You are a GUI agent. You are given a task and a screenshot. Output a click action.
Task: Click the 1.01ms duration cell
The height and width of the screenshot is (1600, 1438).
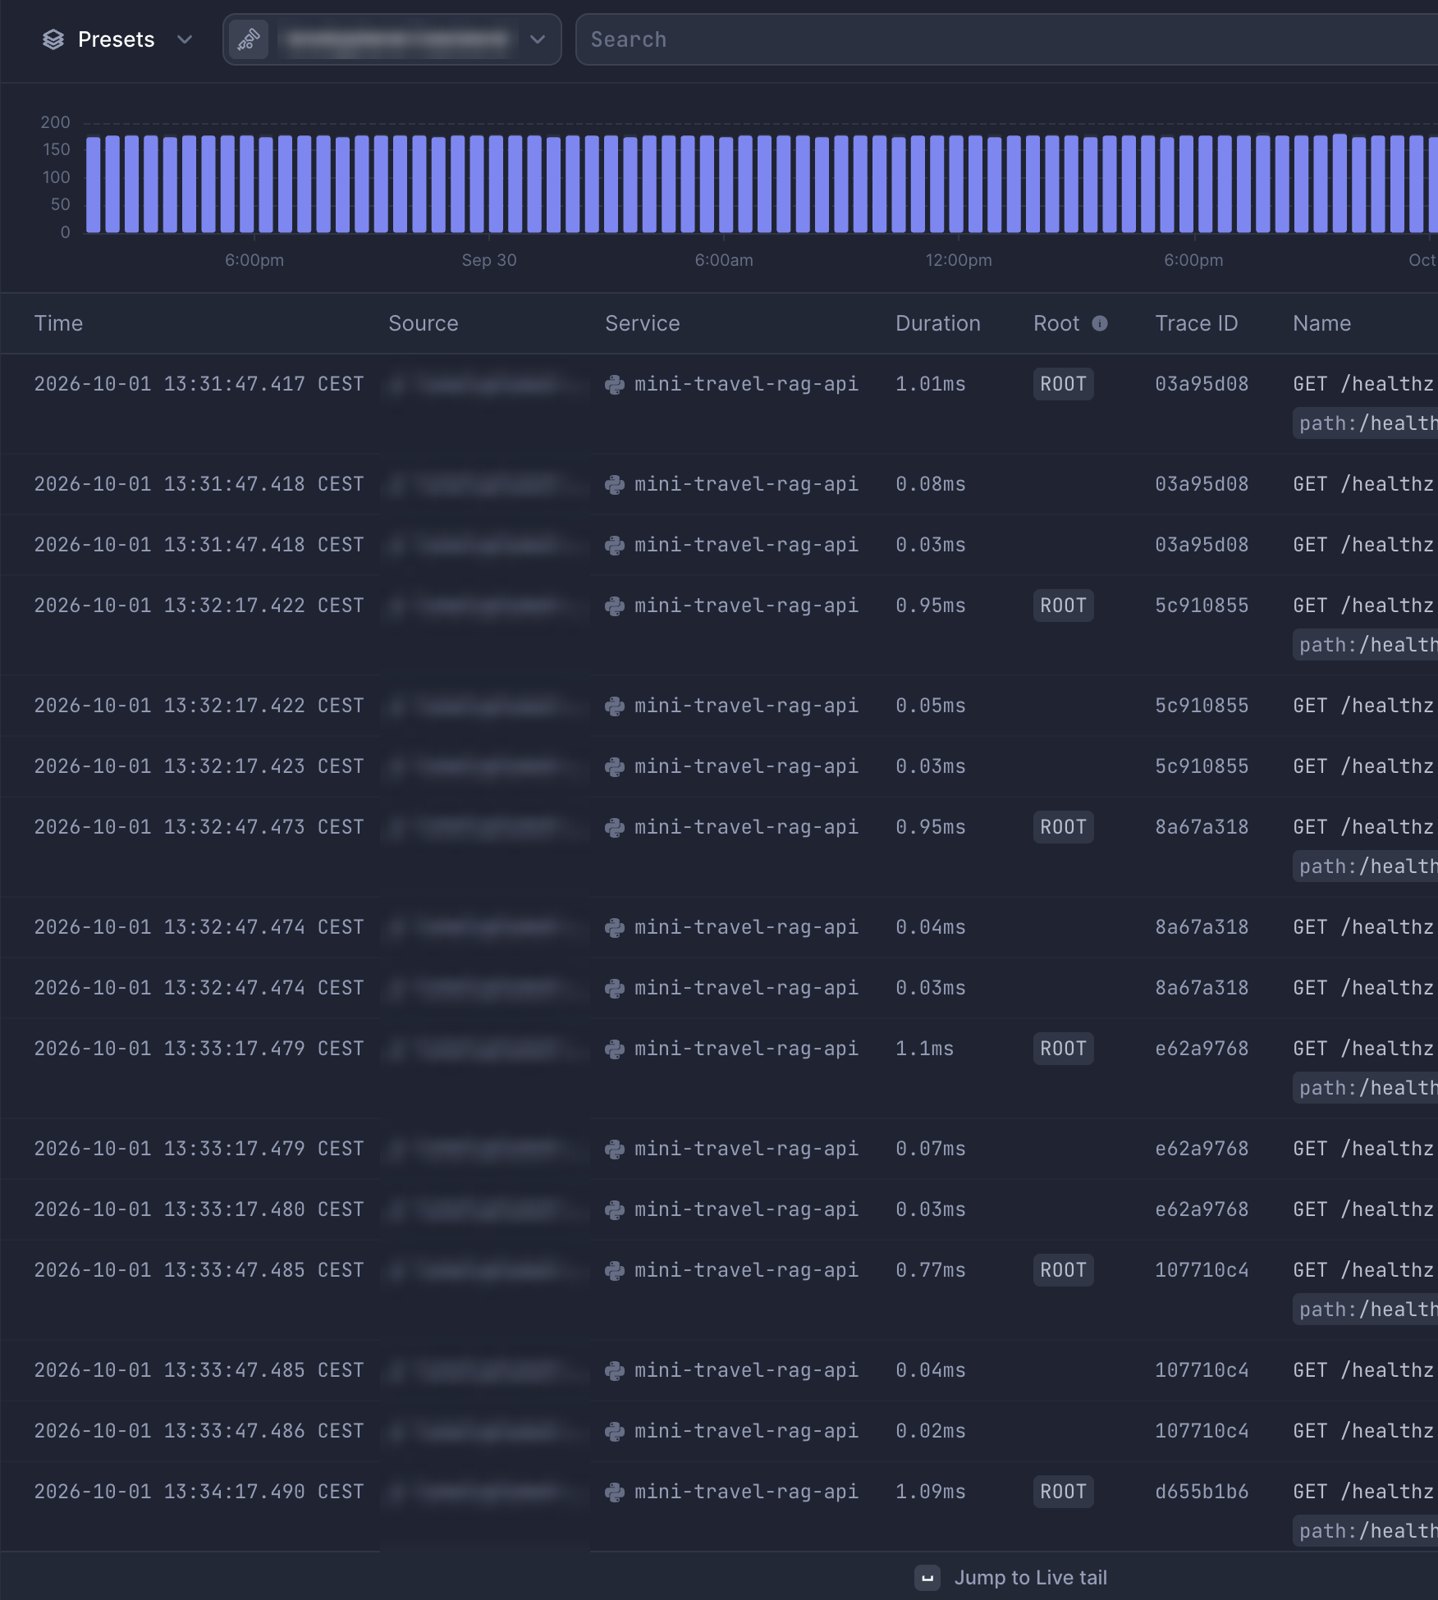click(930, 384)
